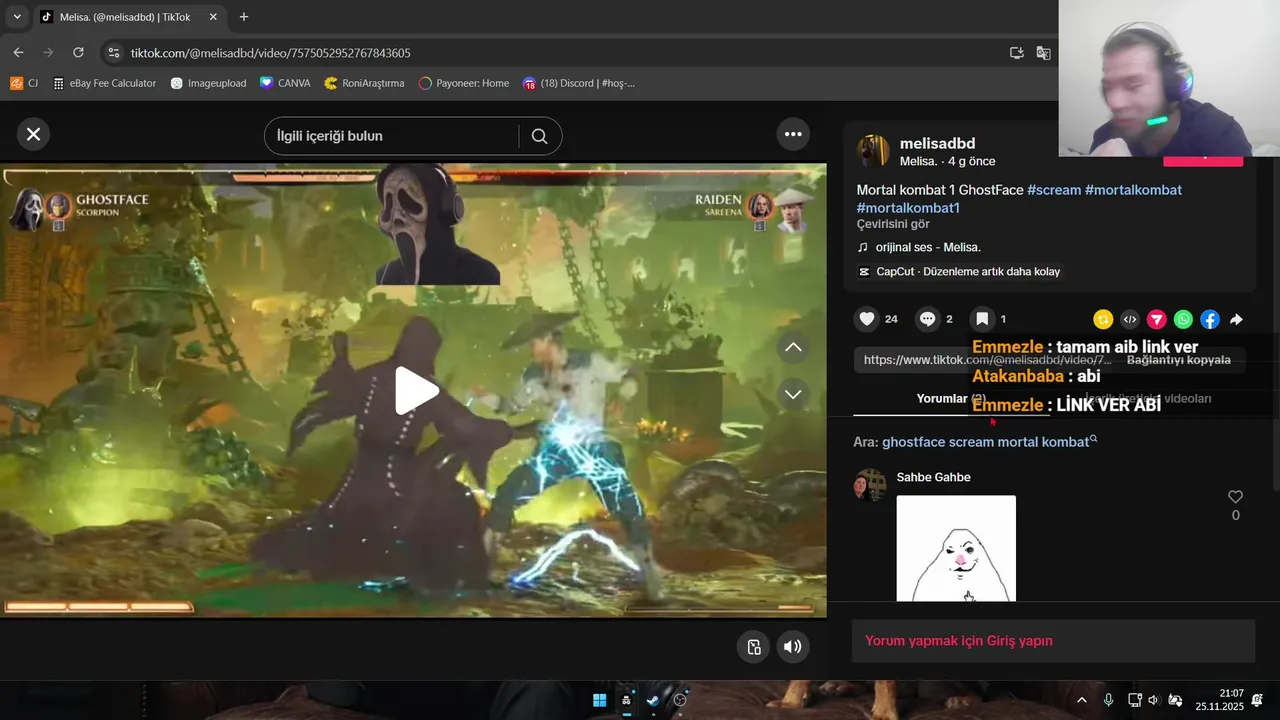Click the browser address bar URL
This screenshot has width=1280, height=720.
270,53
